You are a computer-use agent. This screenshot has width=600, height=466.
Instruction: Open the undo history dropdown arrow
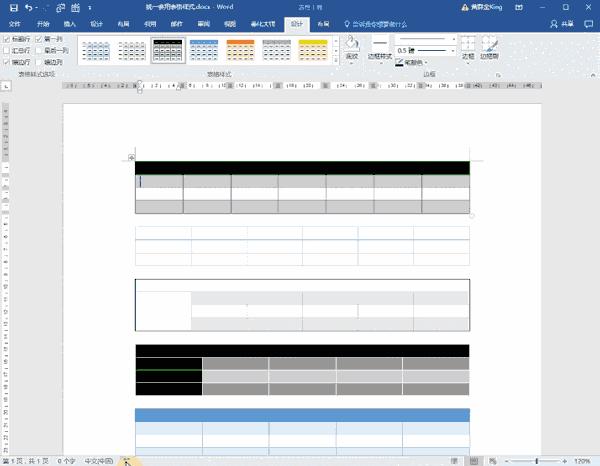37,8
